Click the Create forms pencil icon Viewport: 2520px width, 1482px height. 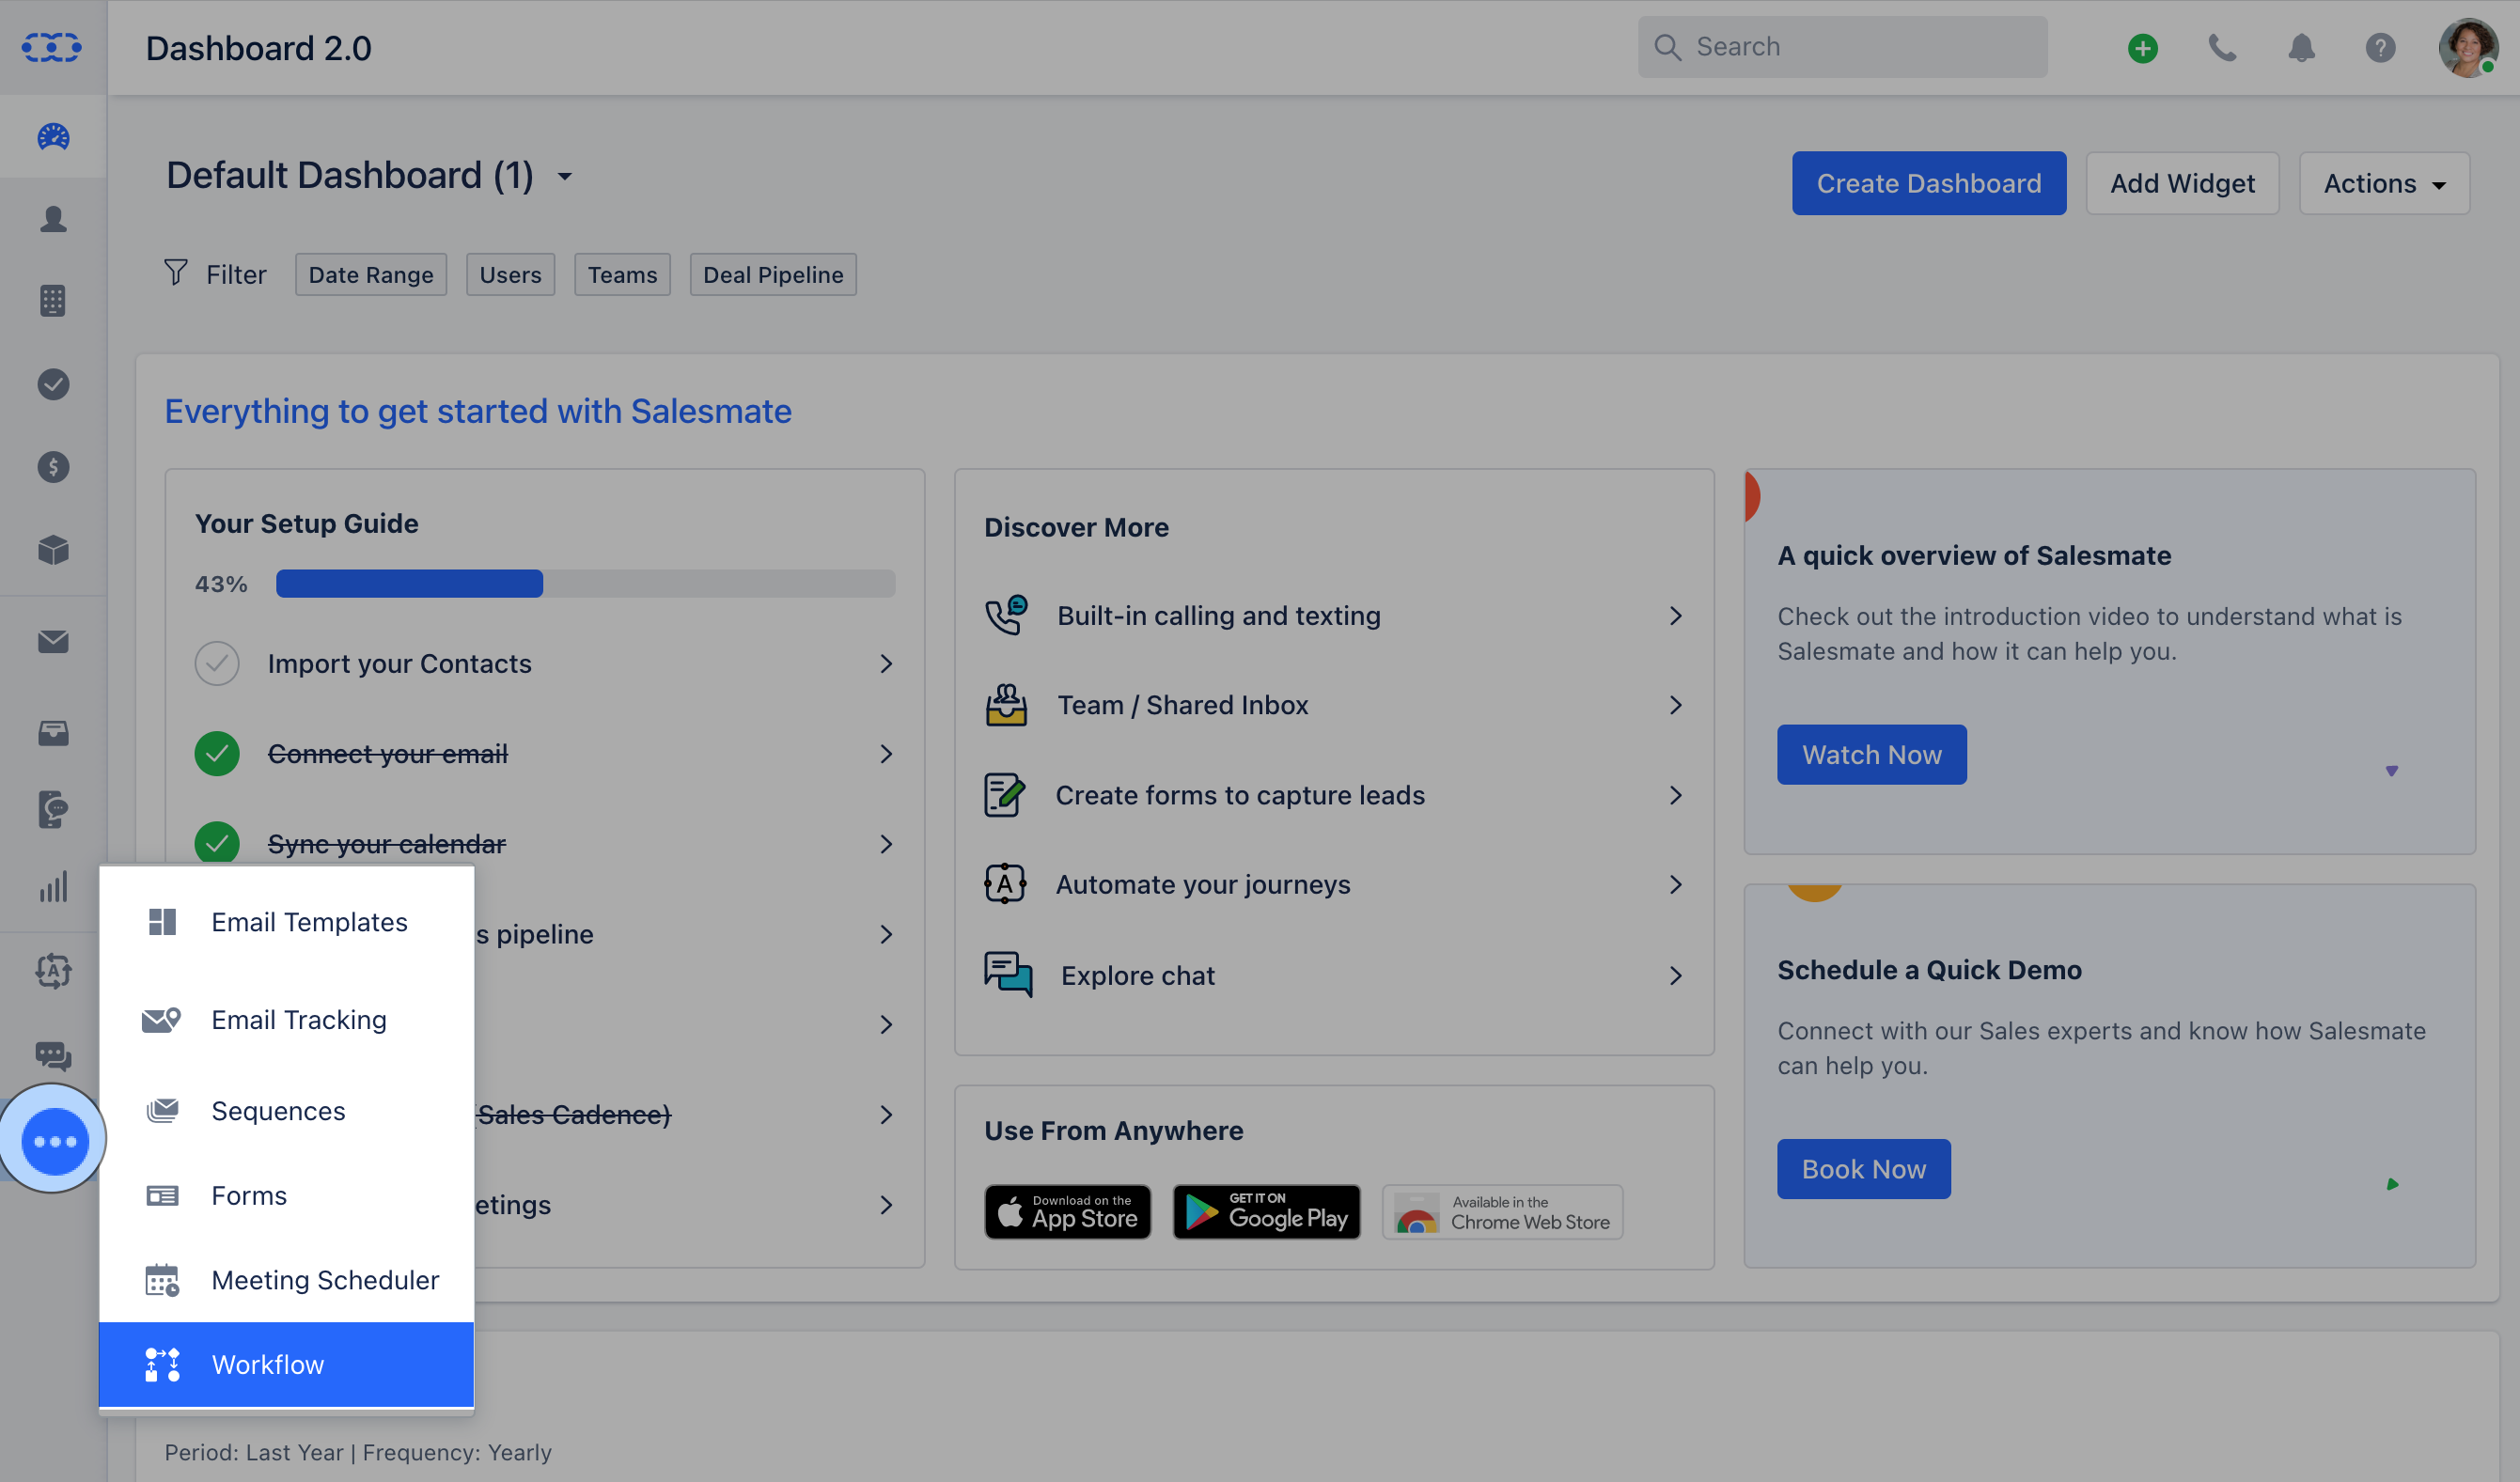[x=1004, y=795]
